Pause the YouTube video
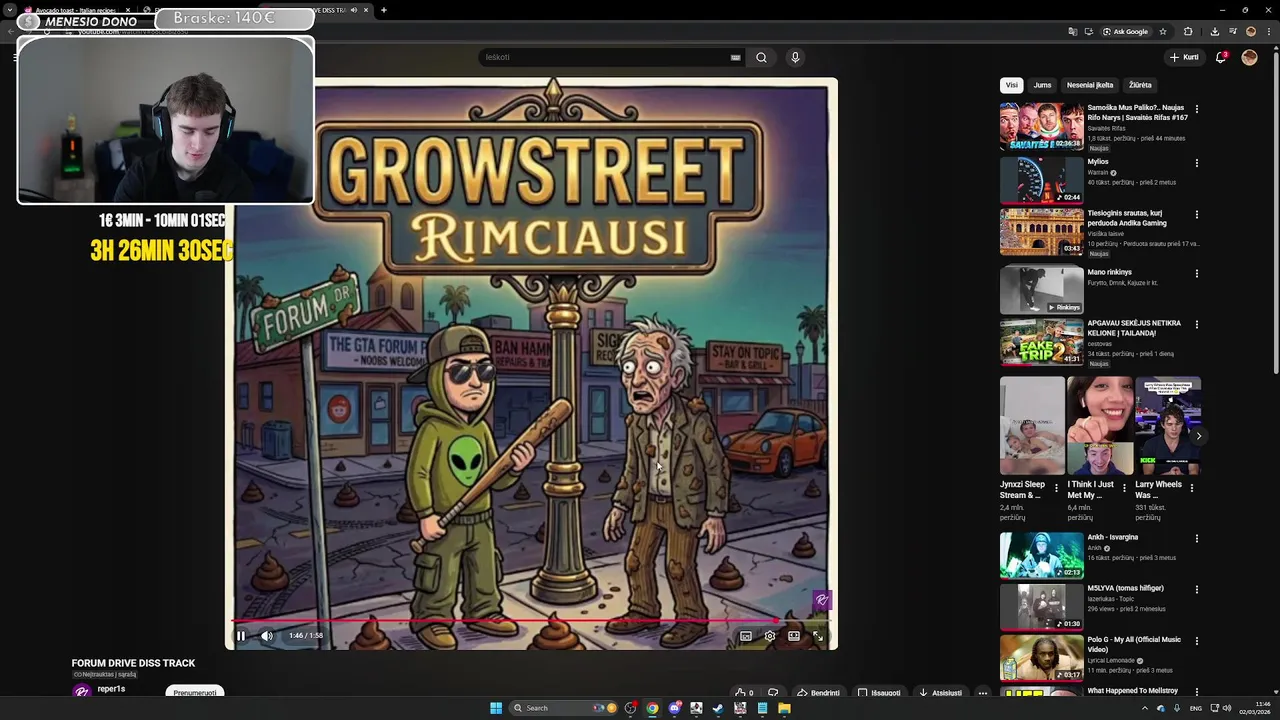 [240, 636]
